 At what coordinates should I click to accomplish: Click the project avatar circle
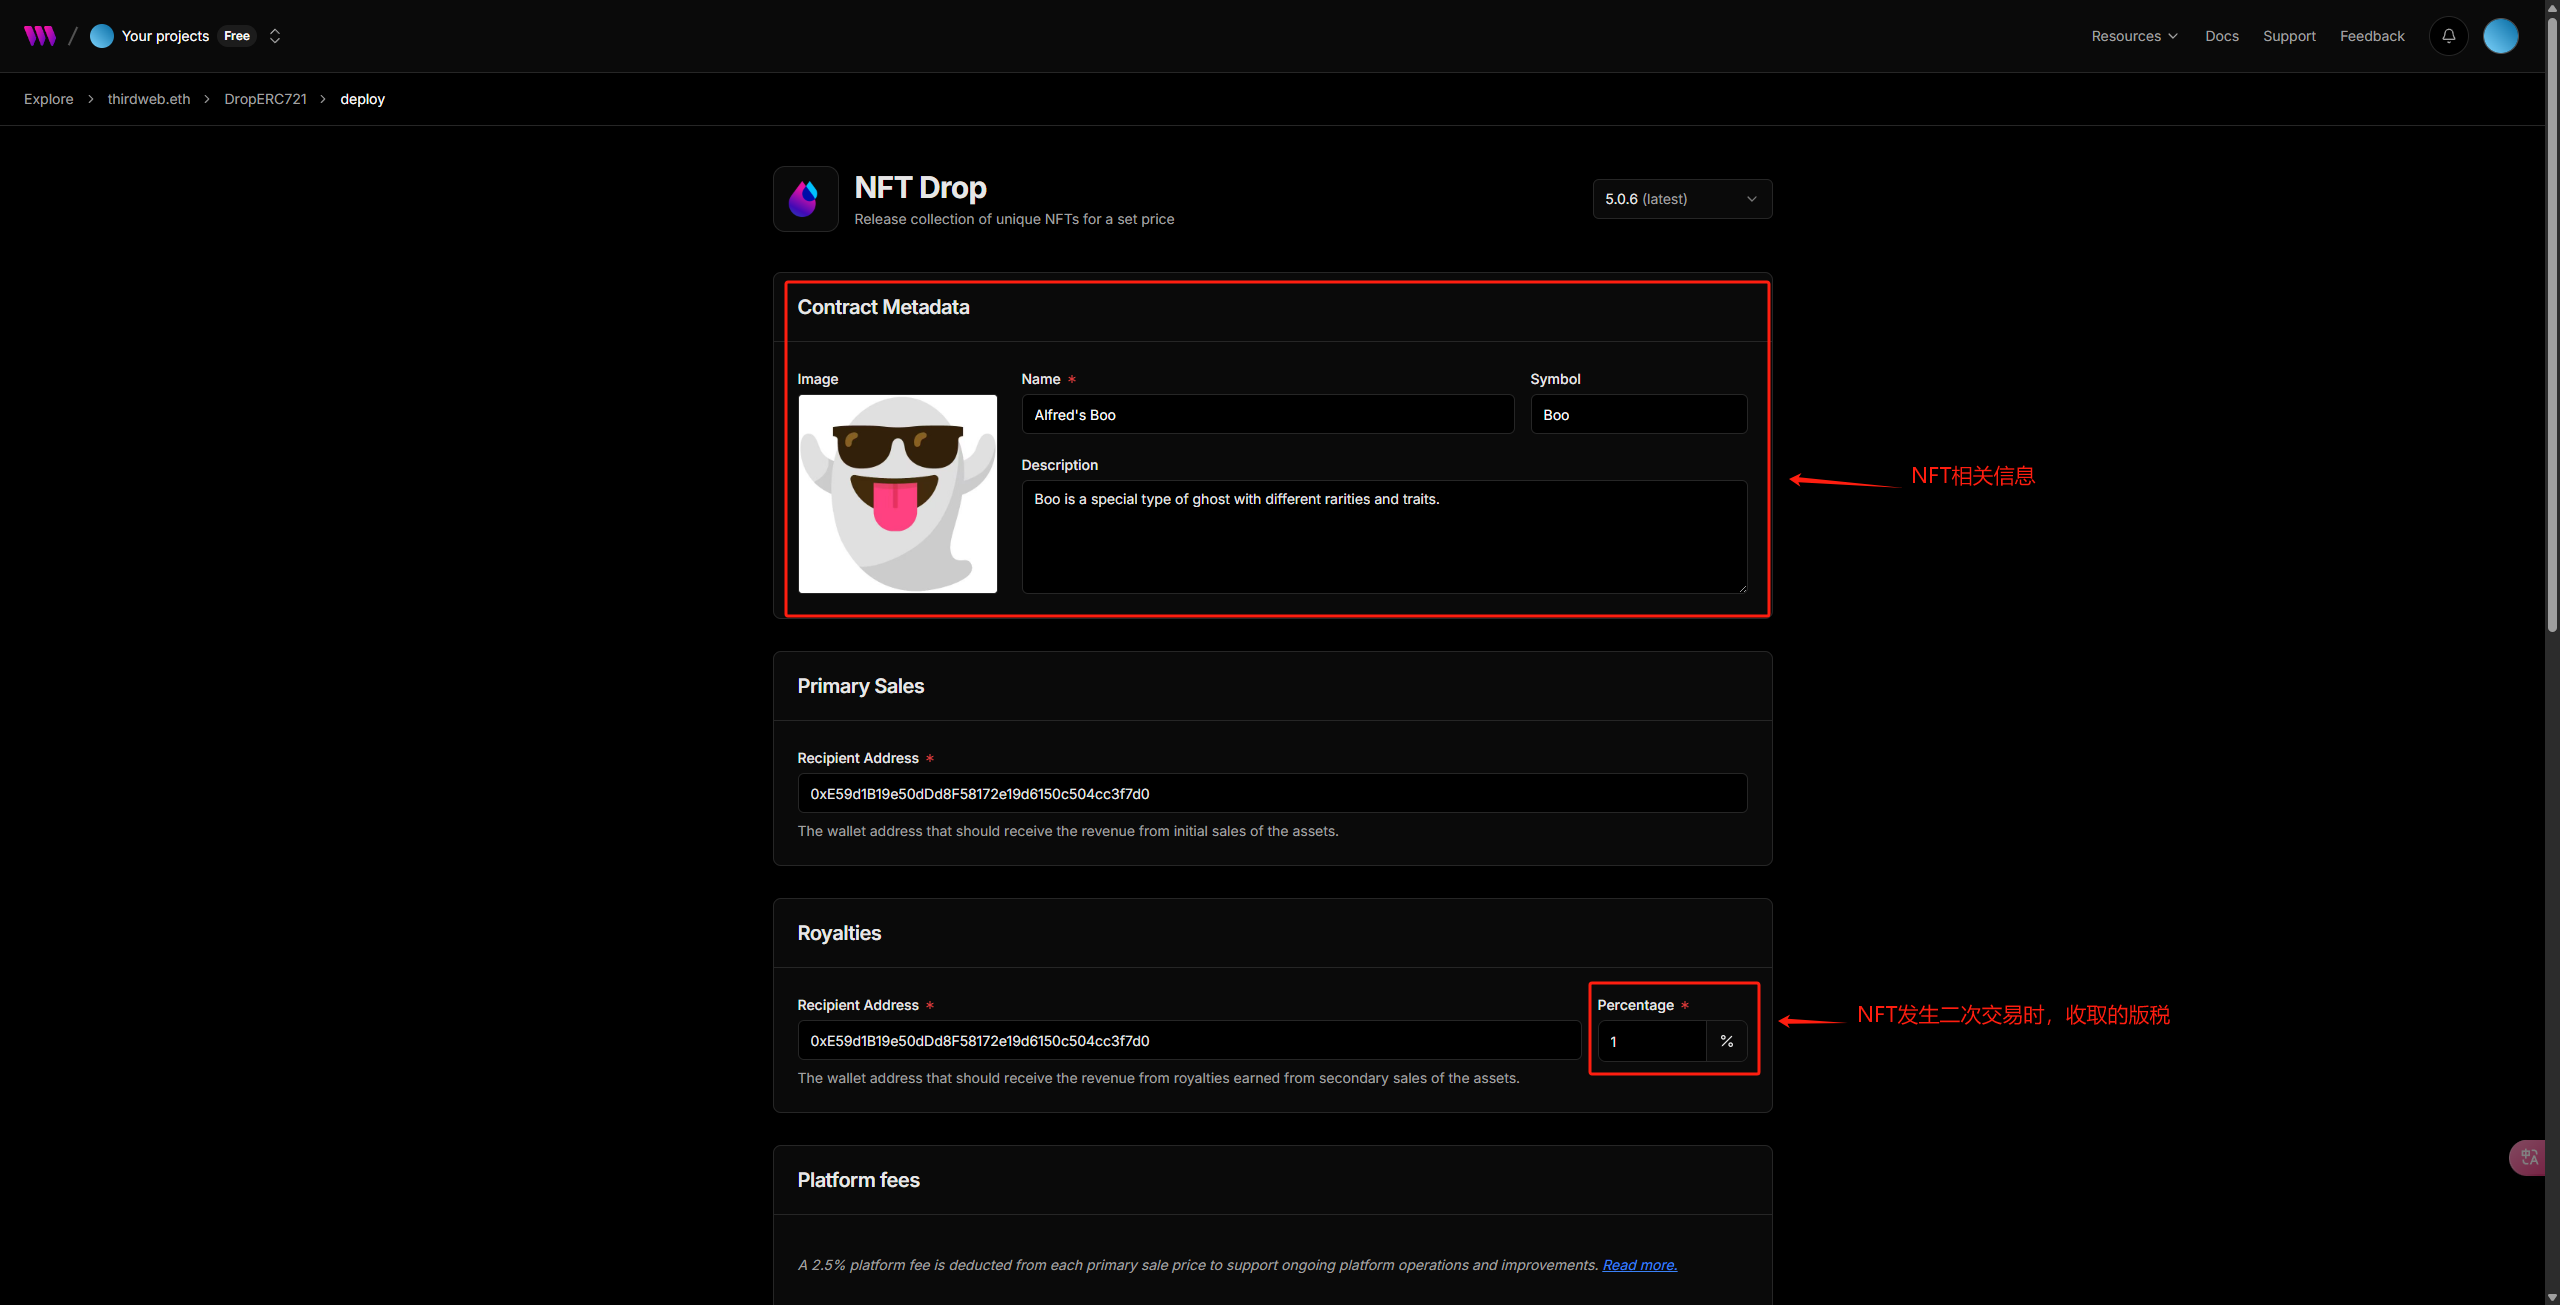101,36
